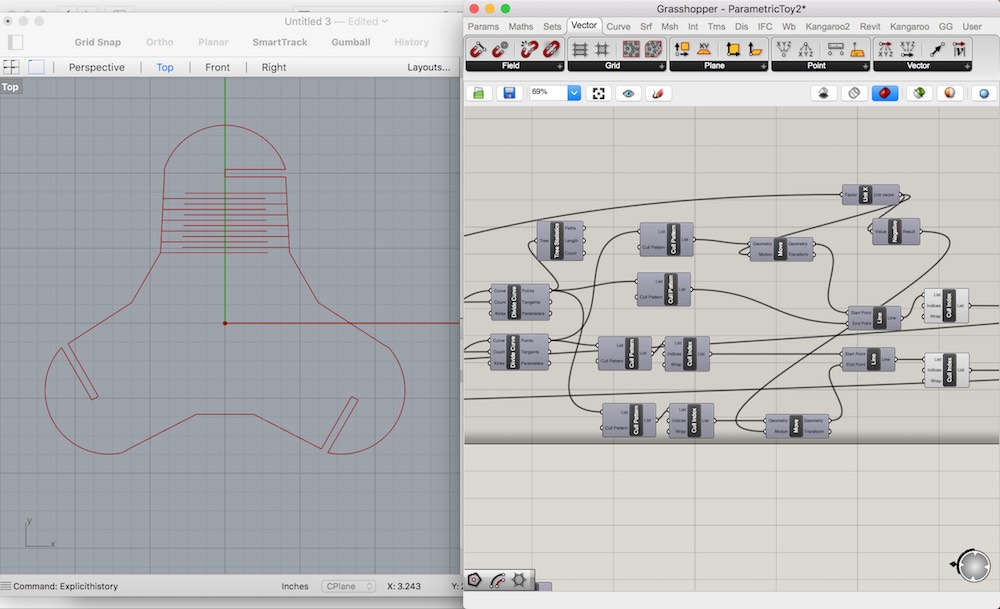Viewport: 1000px width, 609px height.
Task: Click the red Sketch feather icon
Action: click(658, 93)
